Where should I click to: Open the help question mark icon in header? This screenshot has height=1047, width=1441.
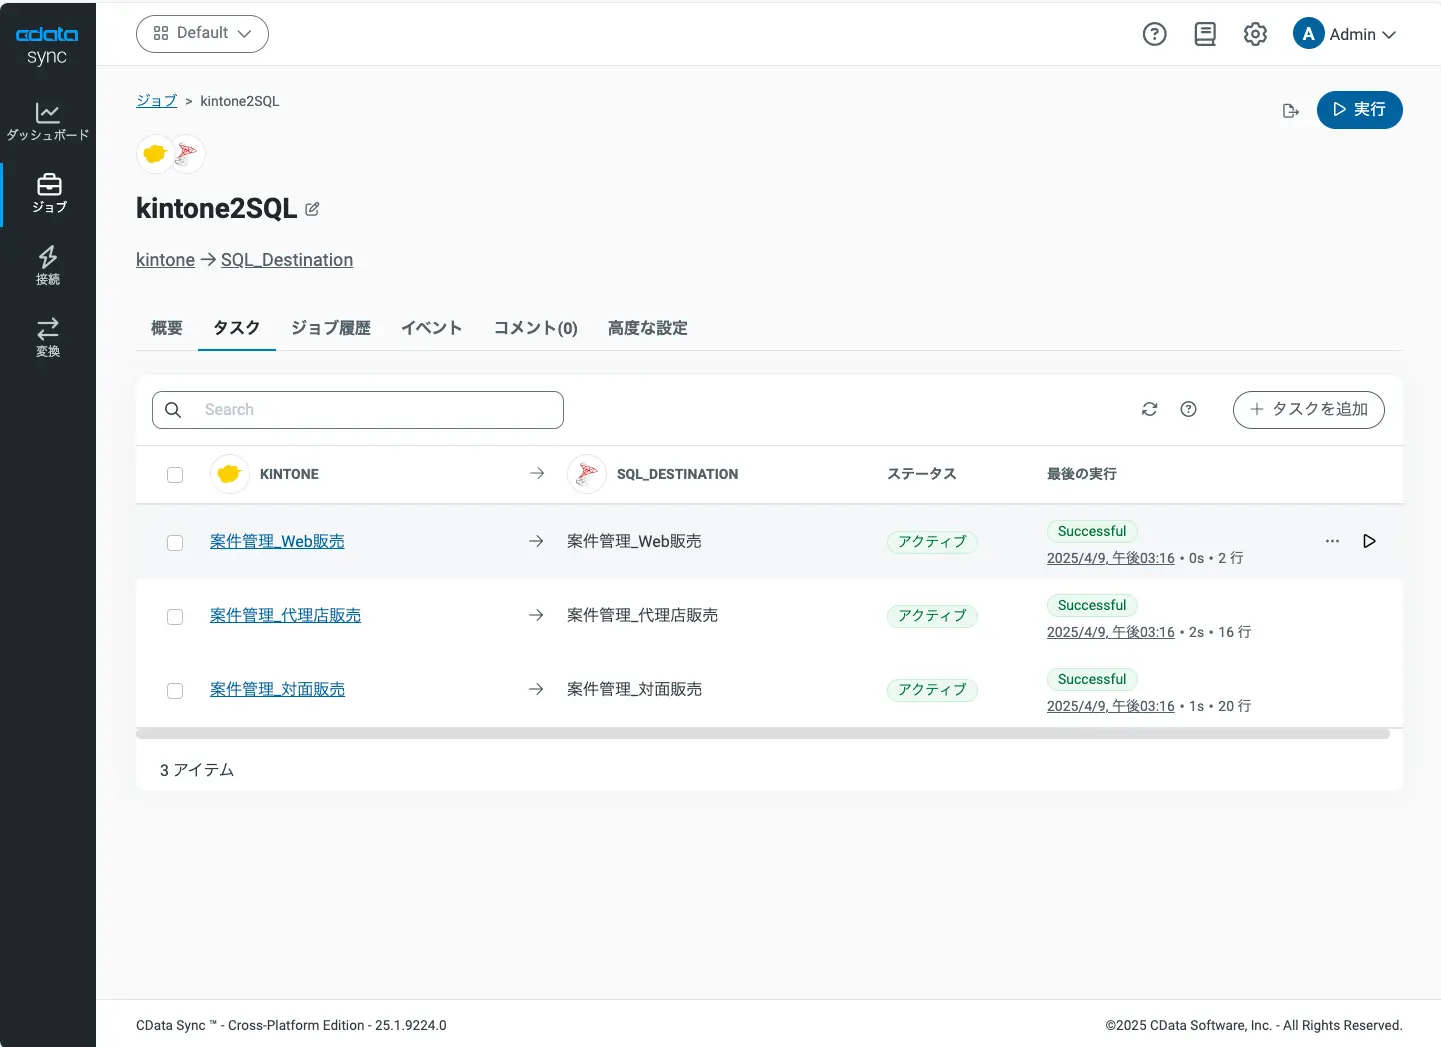point(1154,34)
